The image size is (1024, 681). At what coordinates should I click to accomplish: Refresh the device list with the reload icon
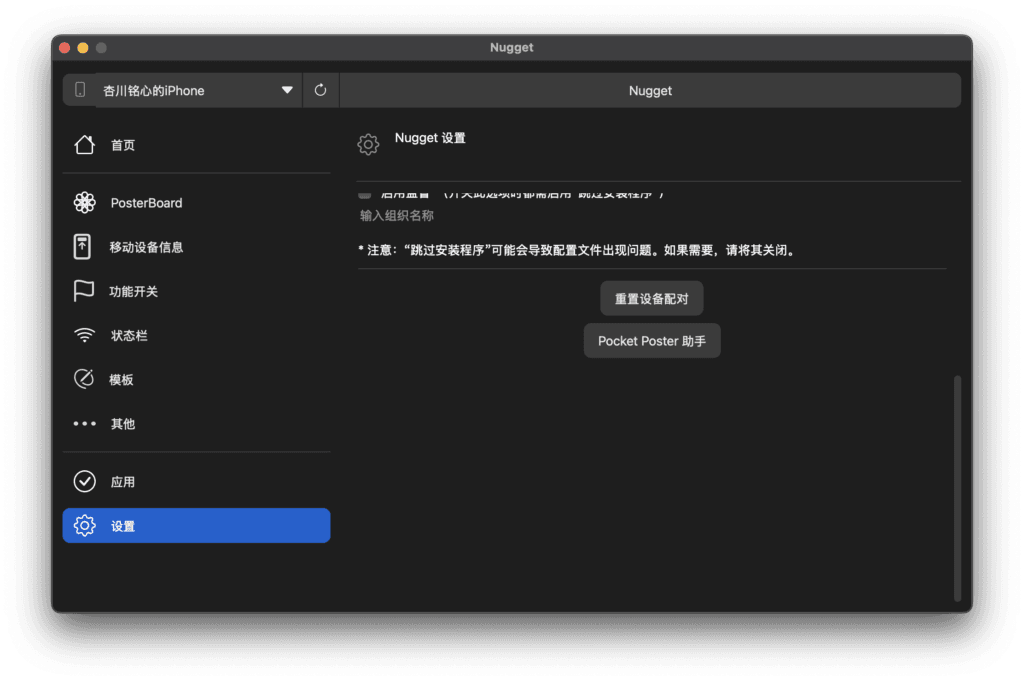pyautogui.click(x=319, y=89)
